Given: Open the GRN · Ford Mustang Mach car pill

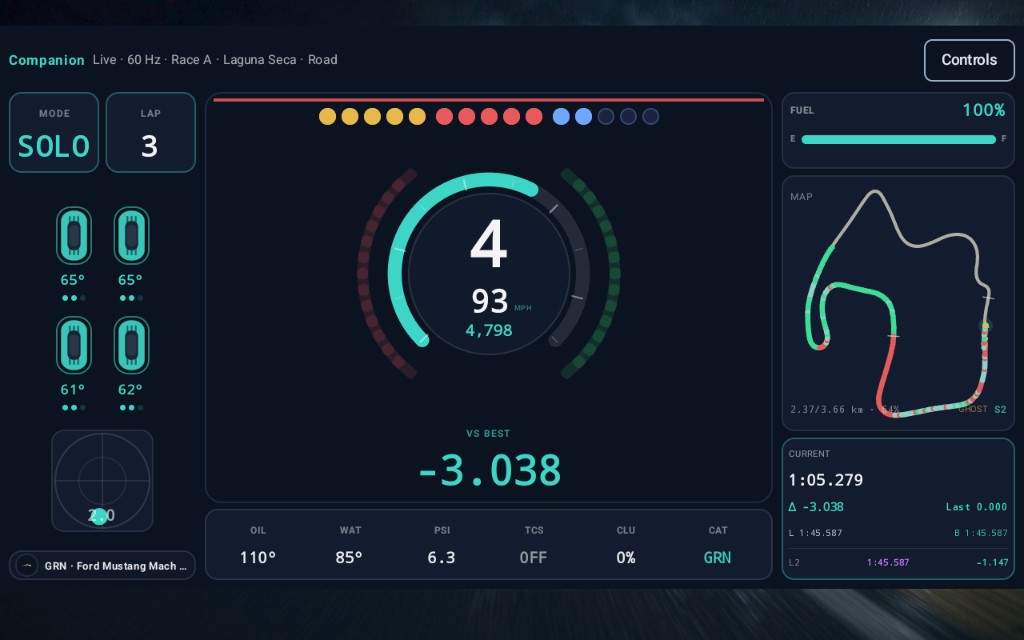Looking at the screenshot, I should tap(102, 566).
